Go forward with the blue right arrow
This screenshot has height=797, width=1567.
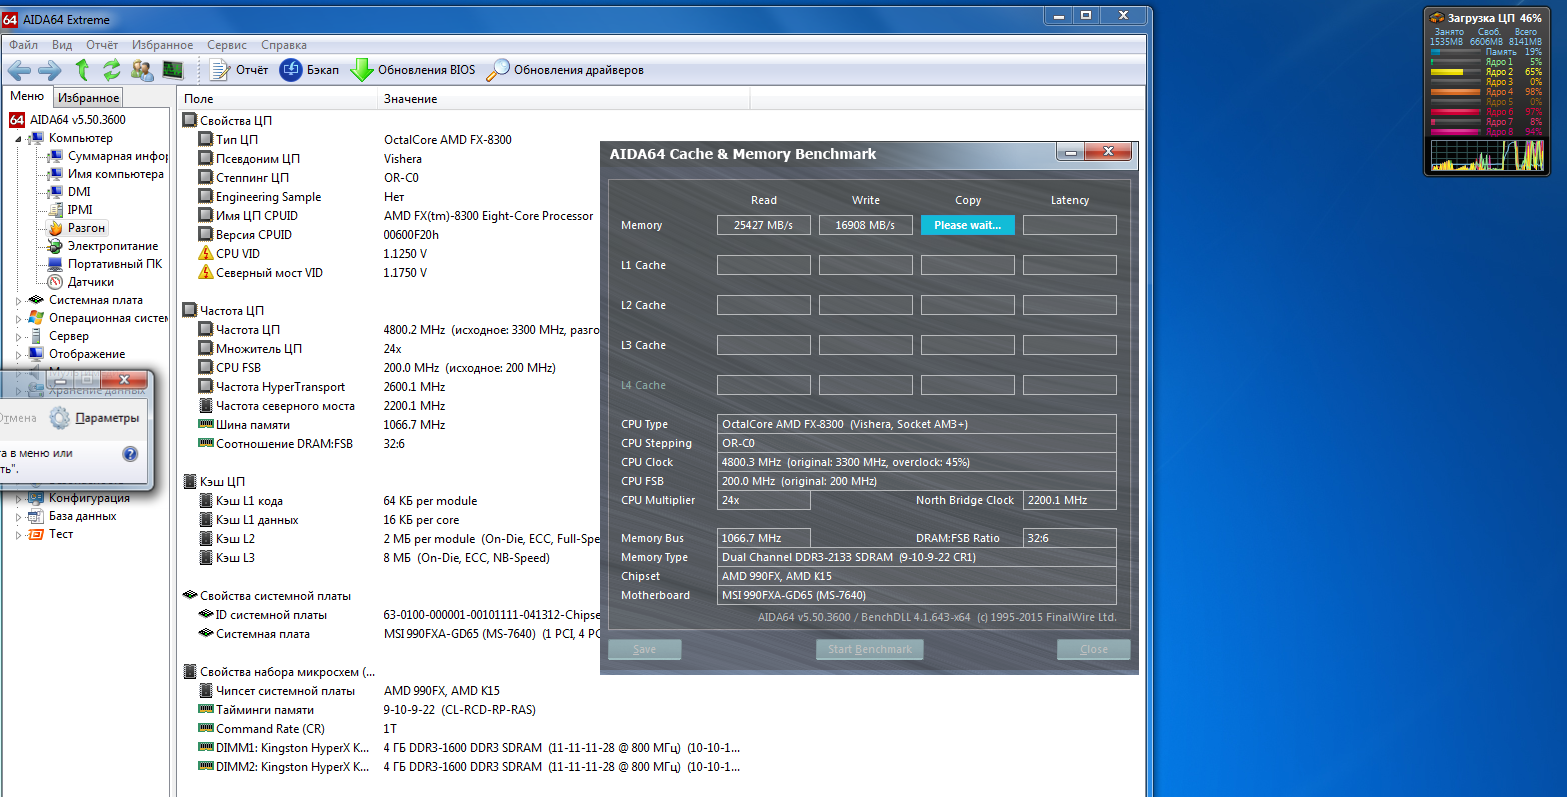click(49, 70)
